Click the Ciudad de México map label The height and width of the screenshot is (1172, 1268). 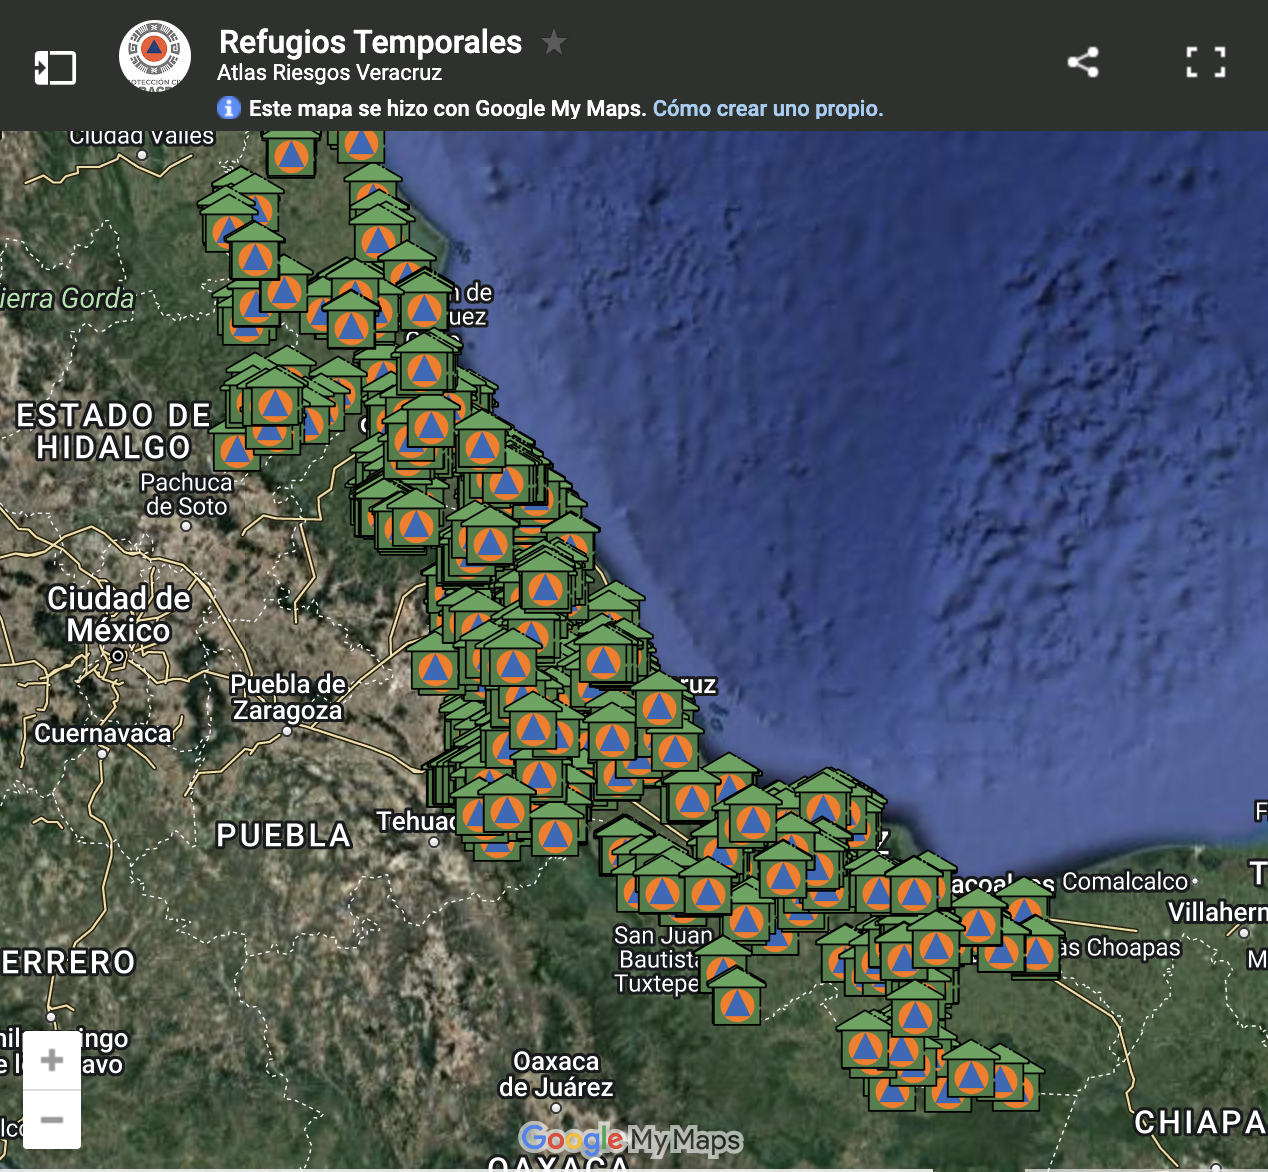pyautogui.click(x=118, y=614)
